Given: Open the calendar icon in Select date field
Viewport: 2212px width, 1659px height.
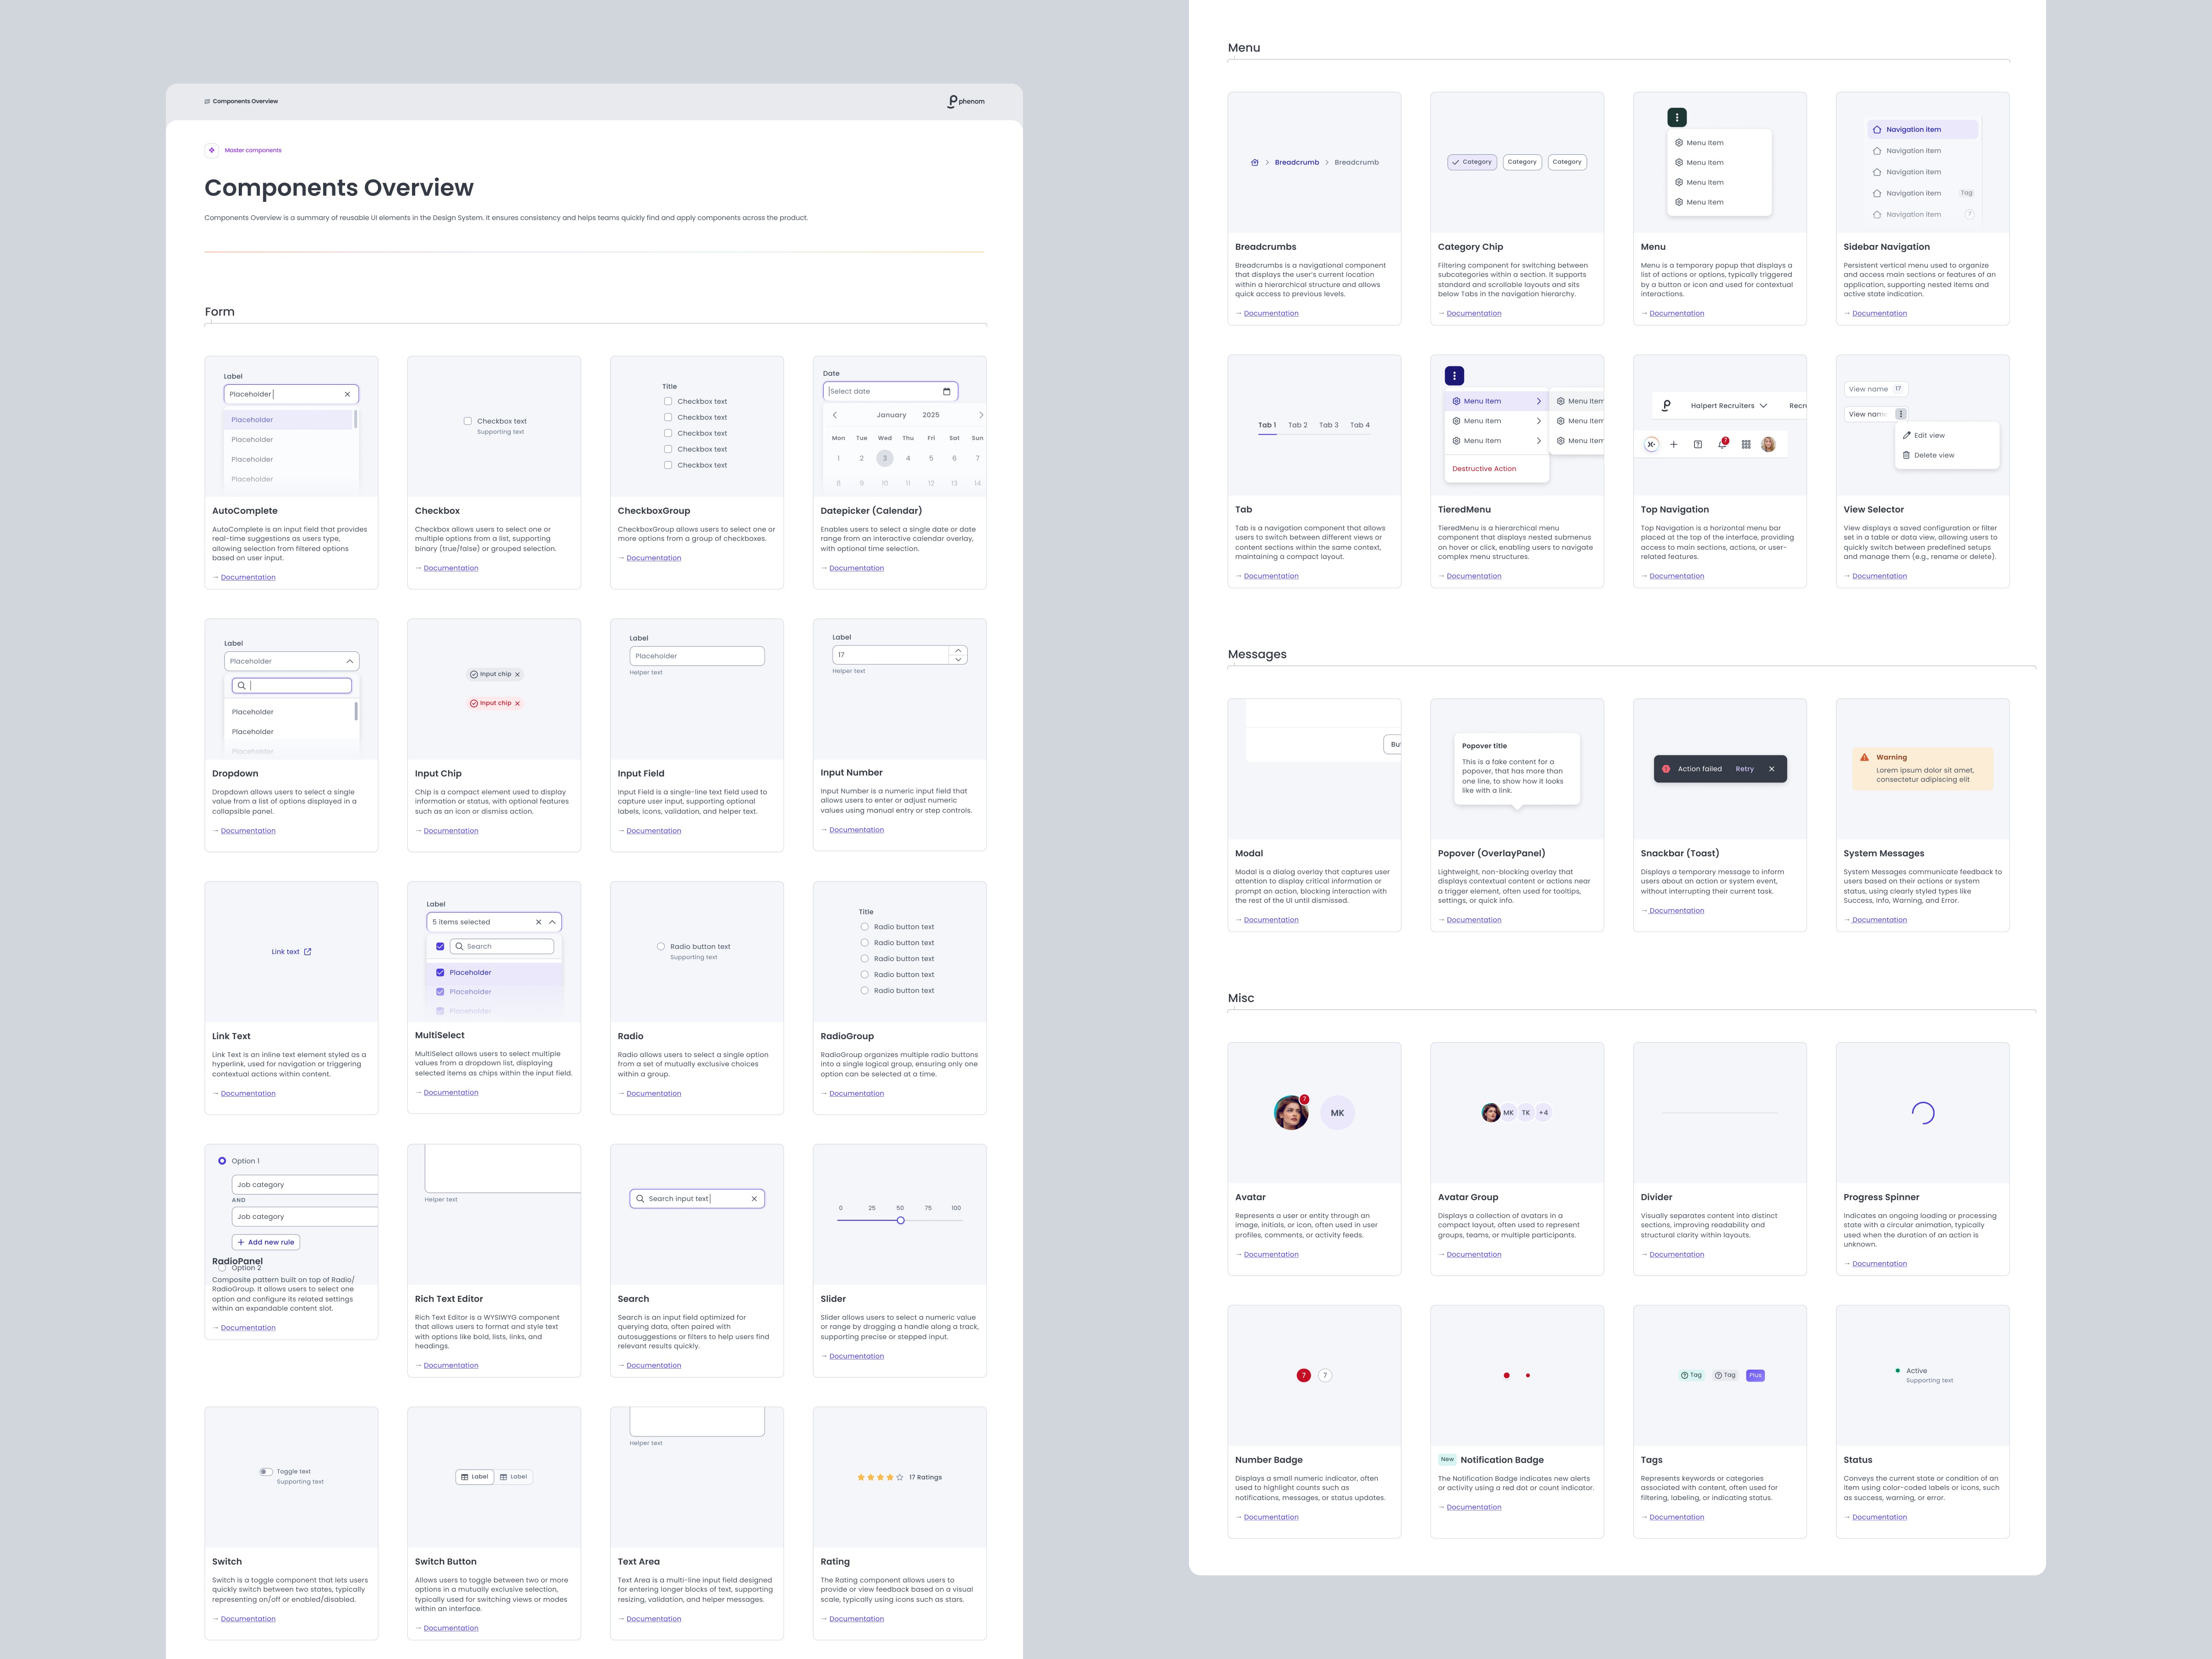Looking at the screenshot, I should pos(946,391).
